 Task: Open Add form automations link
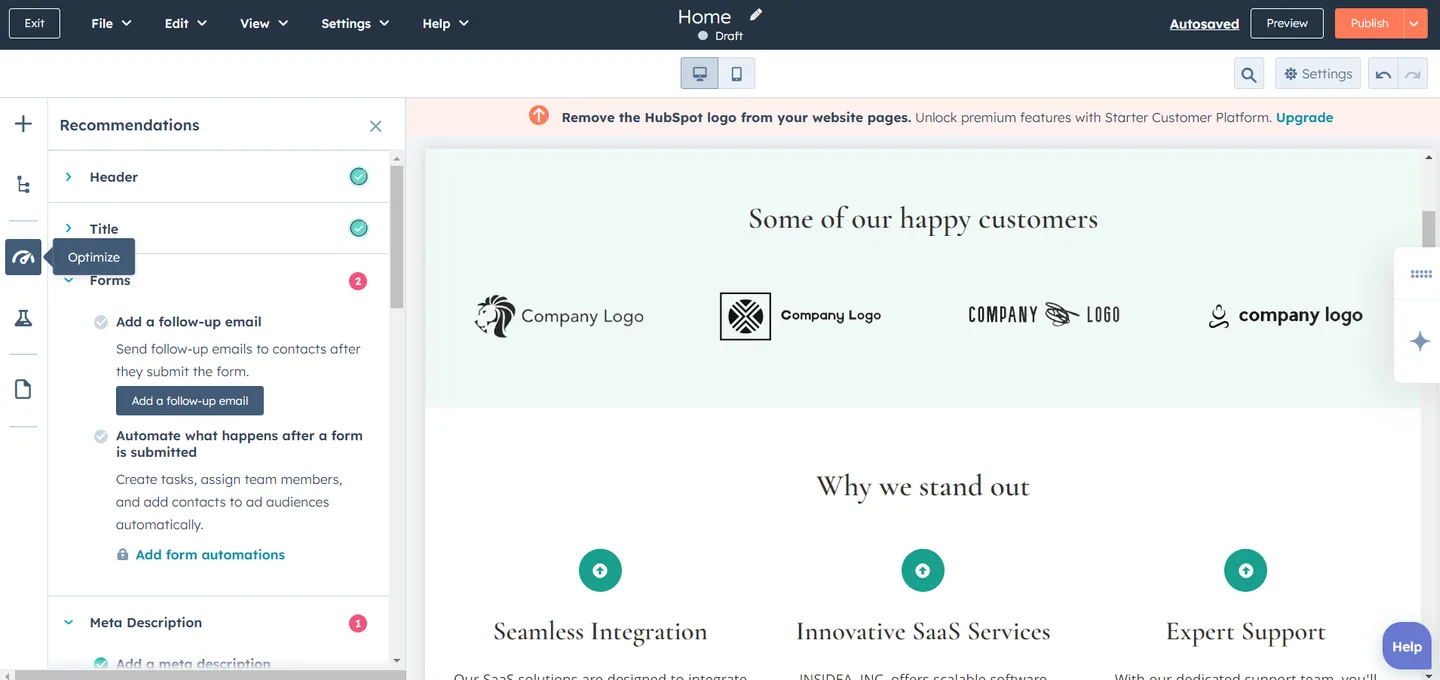tap(210, 554)
